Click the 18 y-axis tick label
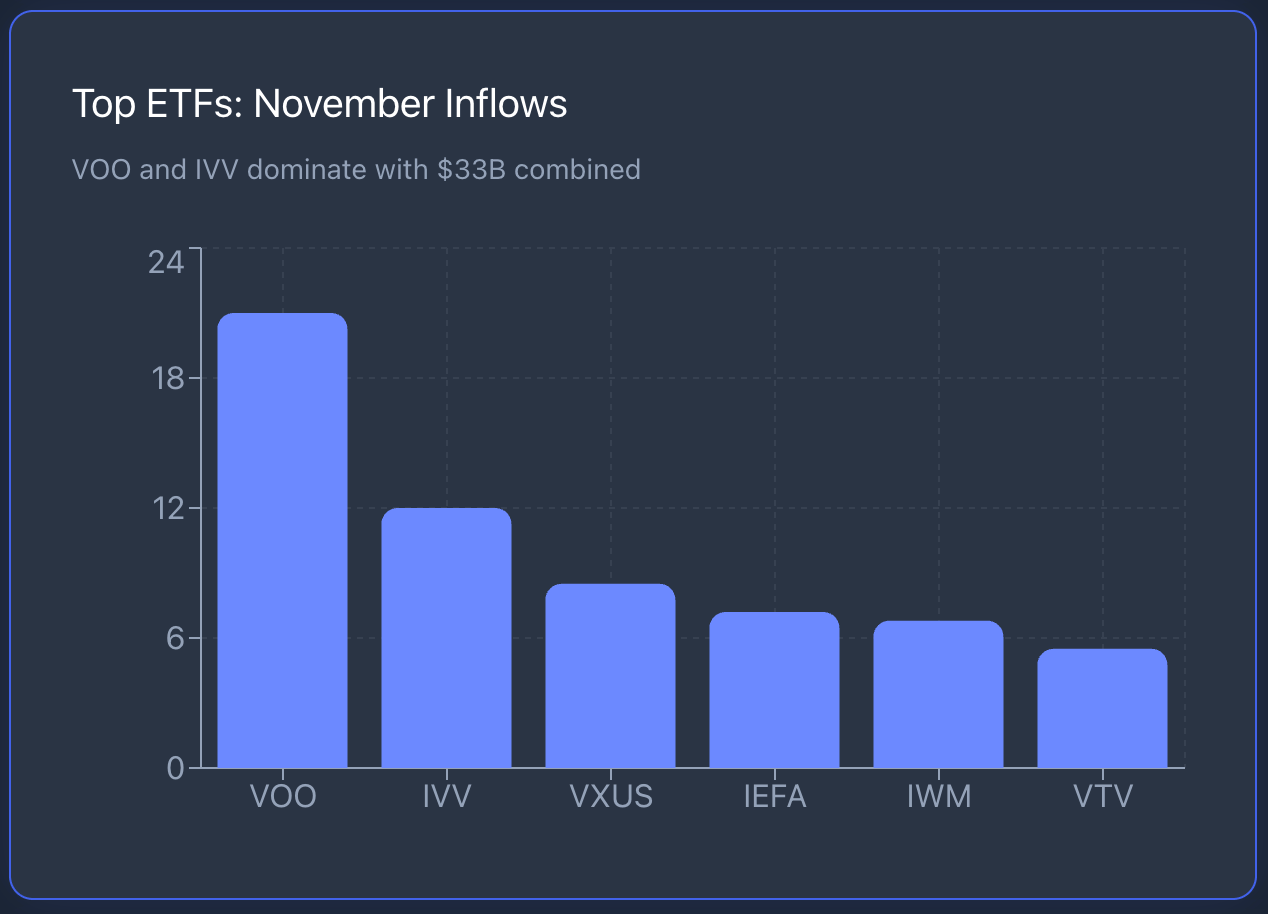Screen dimensions: 1268x914 click(x=166, y=378)
